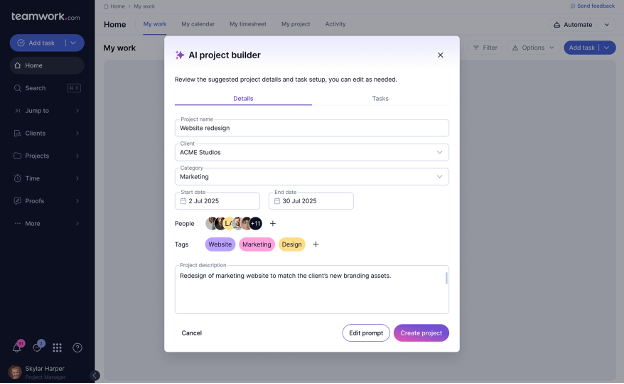Open the notifications bell icon
This screenshot has width=624, height=384.
(x=17, y=347)
